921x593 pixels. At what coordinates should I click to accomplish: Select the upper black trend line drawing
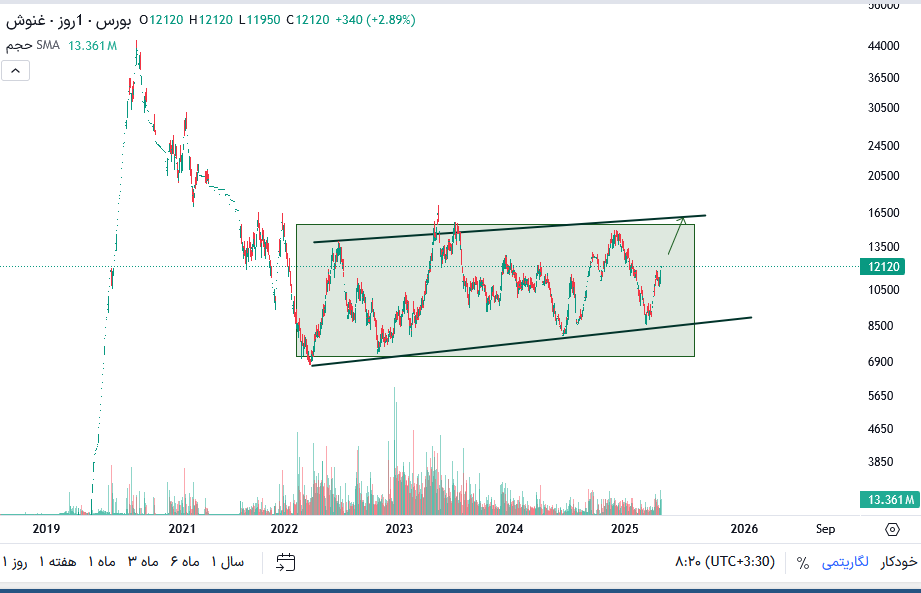click(x=509, y=229)
